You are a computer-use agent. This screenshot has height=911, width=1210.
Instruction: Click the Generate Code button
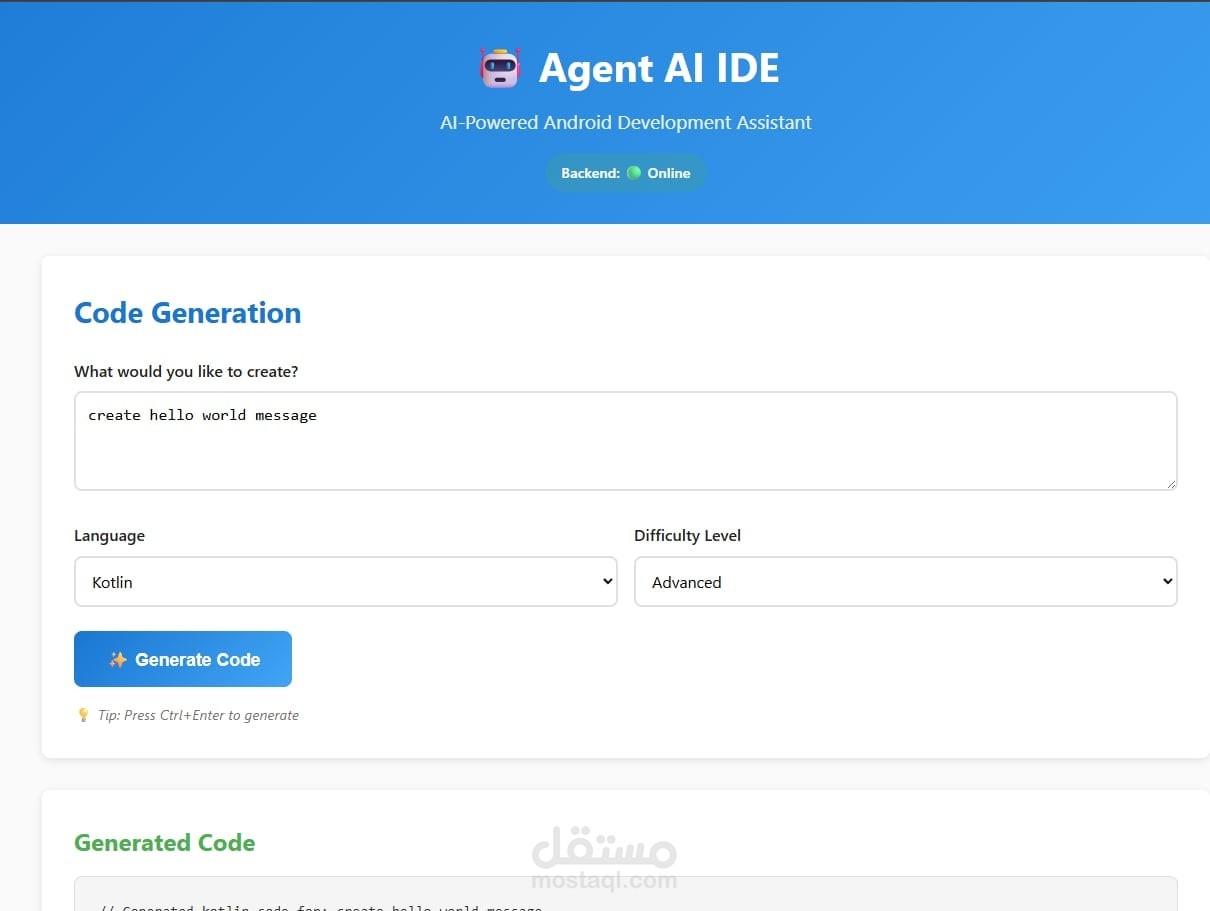182,659
